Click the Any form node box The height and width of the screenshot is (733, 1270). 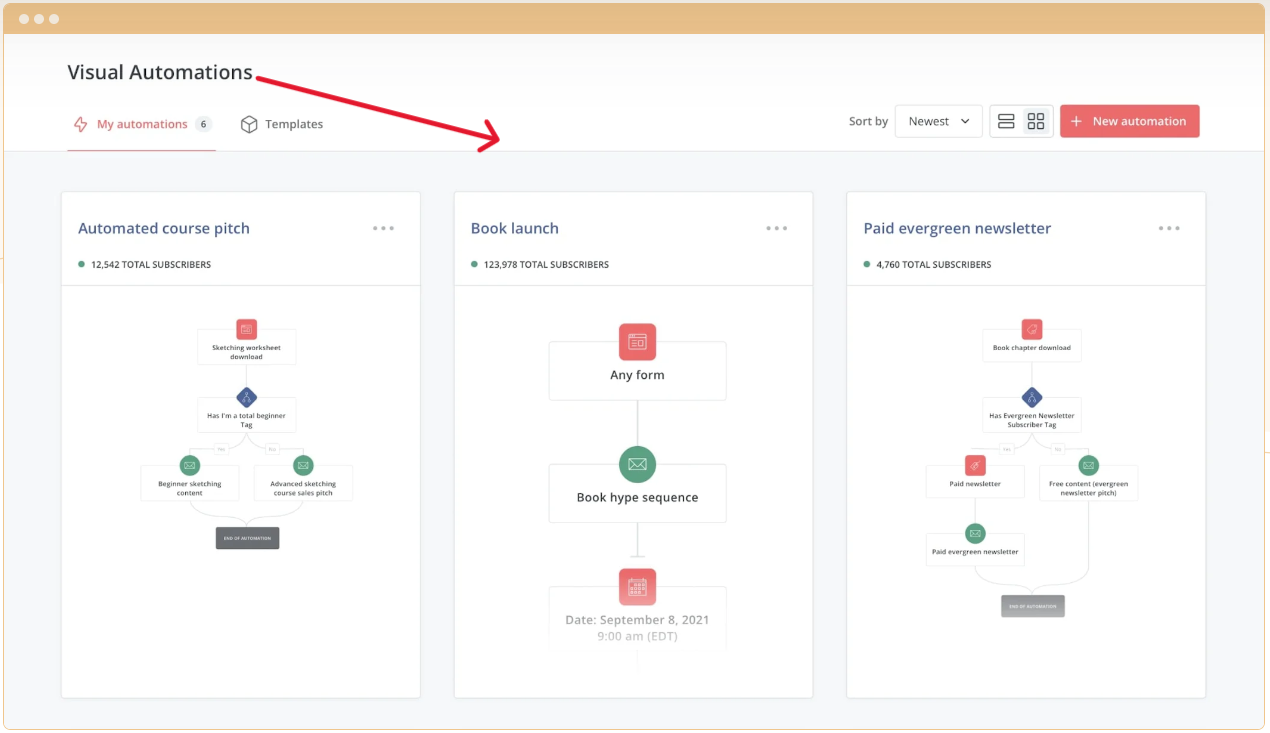(x=637, y=371)
